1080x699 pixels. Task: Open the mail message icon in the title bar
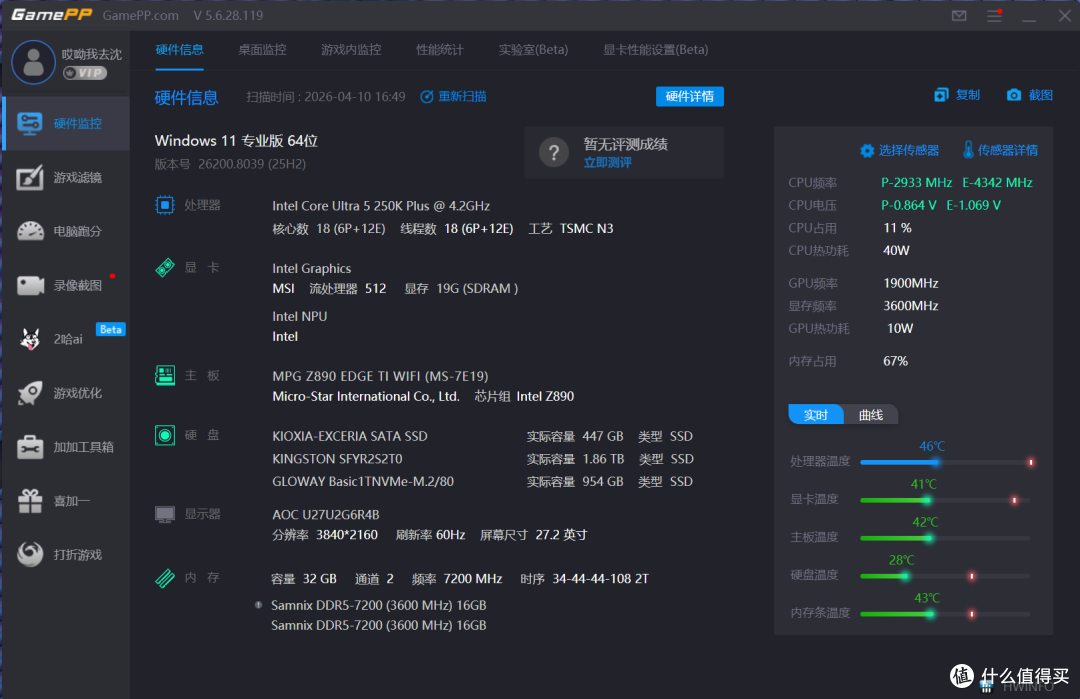pos(959,16)
